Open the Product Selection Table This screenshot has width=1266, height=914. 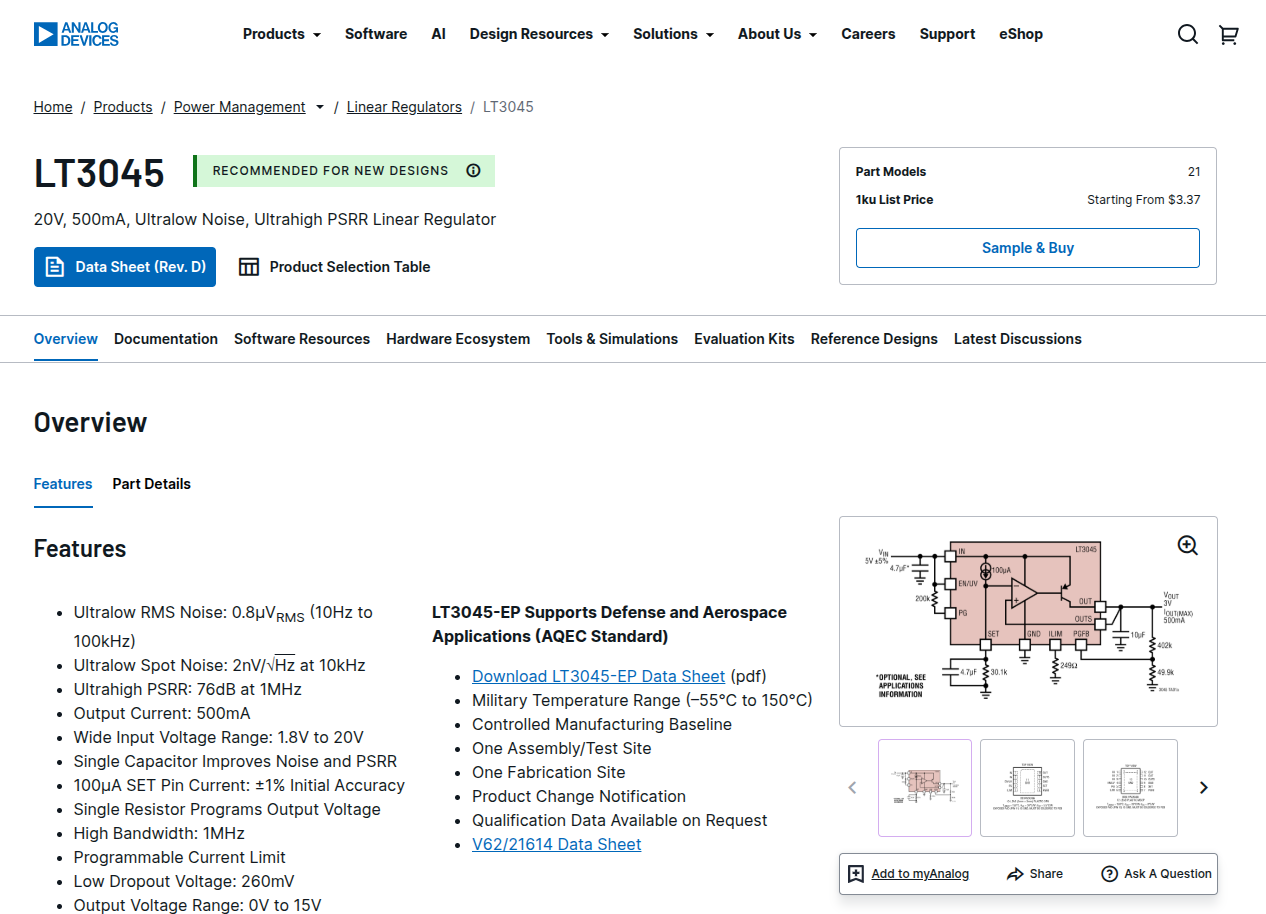334,267
